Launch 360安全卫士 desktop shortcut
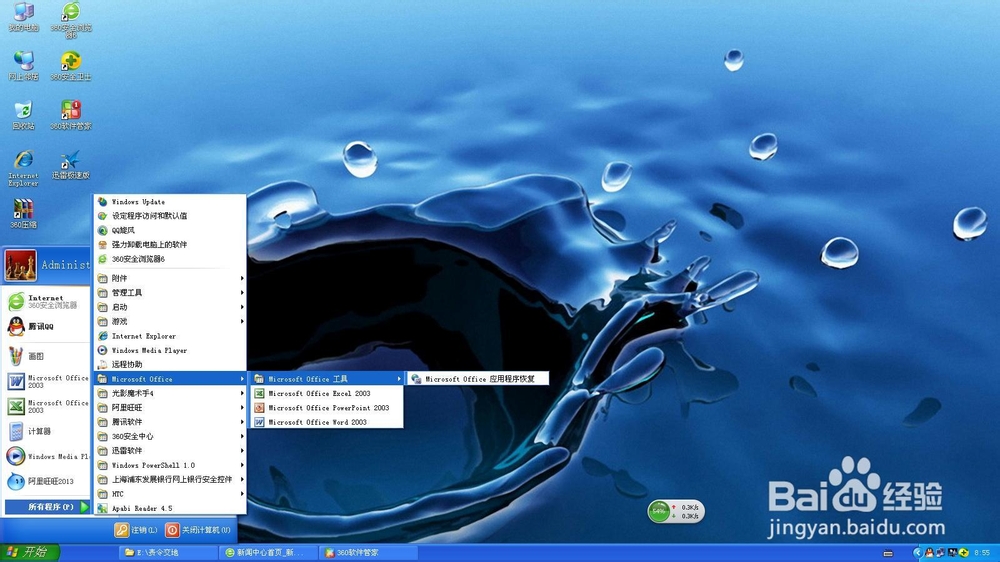The height and width of the screenshot is (562, 1000). pyautogui.click(x=71, y=65)
